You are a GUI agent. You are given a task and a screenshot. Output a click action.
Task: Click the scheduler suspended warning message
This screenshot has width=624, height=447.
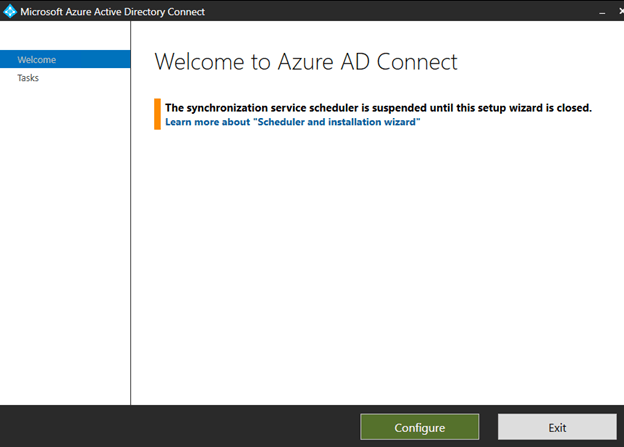(x=378, y=107)
